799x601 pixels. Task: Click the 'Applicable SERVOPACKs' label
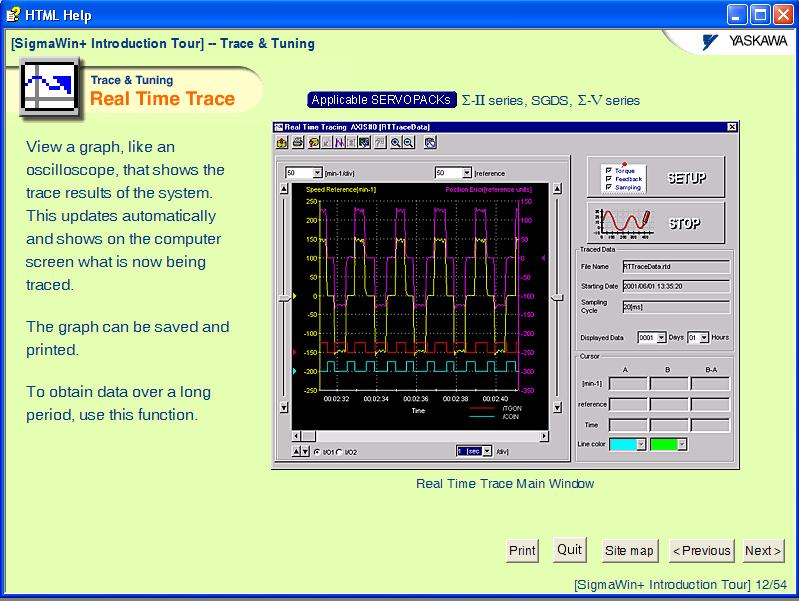pyautogui.click(x=381, y=100)
